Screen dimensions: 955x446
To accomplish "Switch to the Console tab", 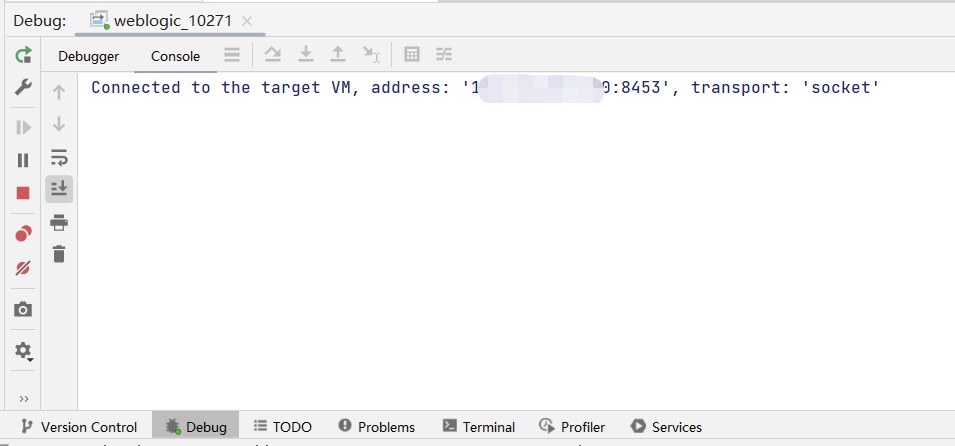I will pos(175,56).
